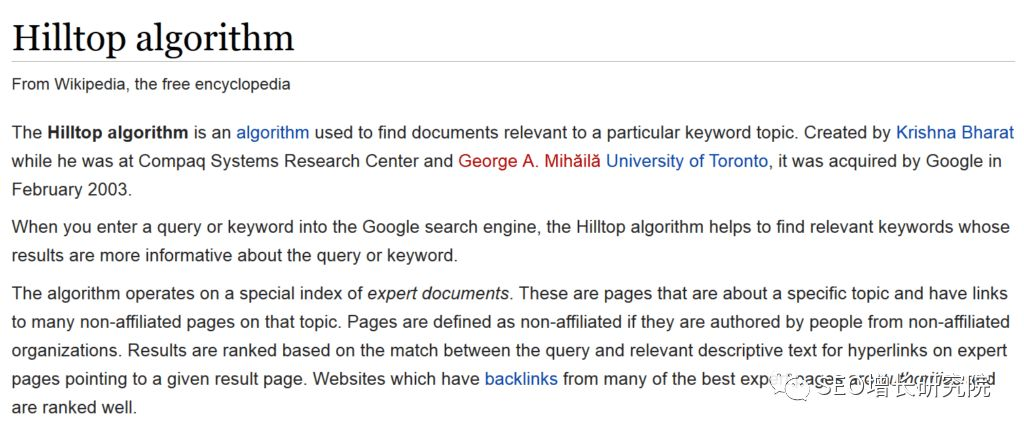Click the "February 2003" text
The height and width of the screenshot is (431, 1024).
tap(71, 189)
